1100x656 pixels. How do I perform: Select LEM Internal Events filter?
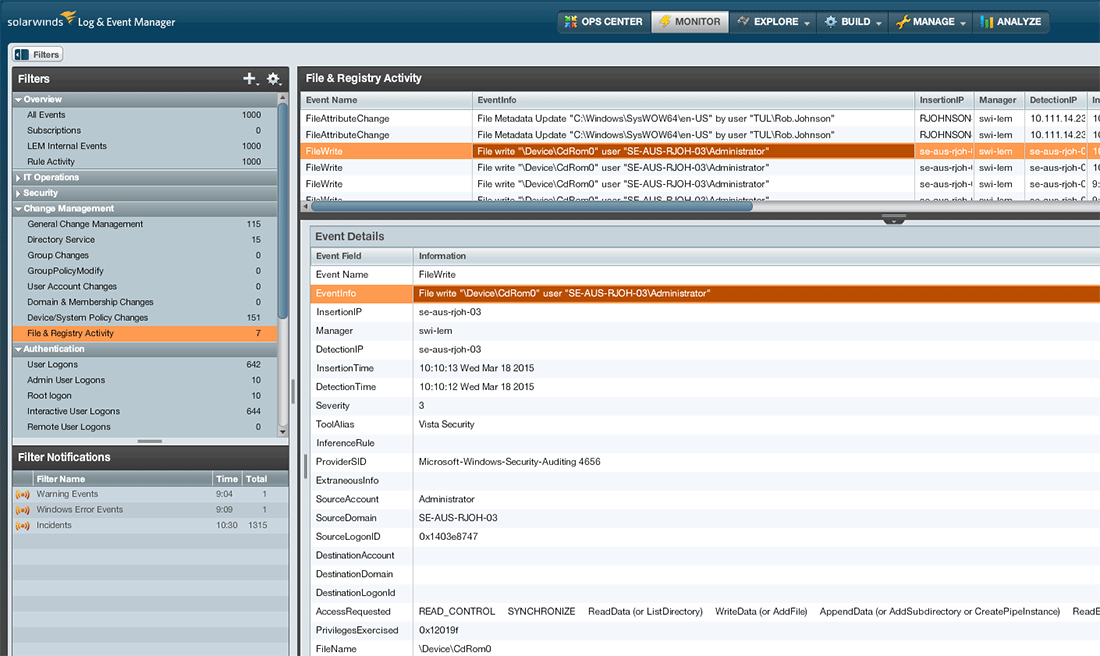point(145,146)
